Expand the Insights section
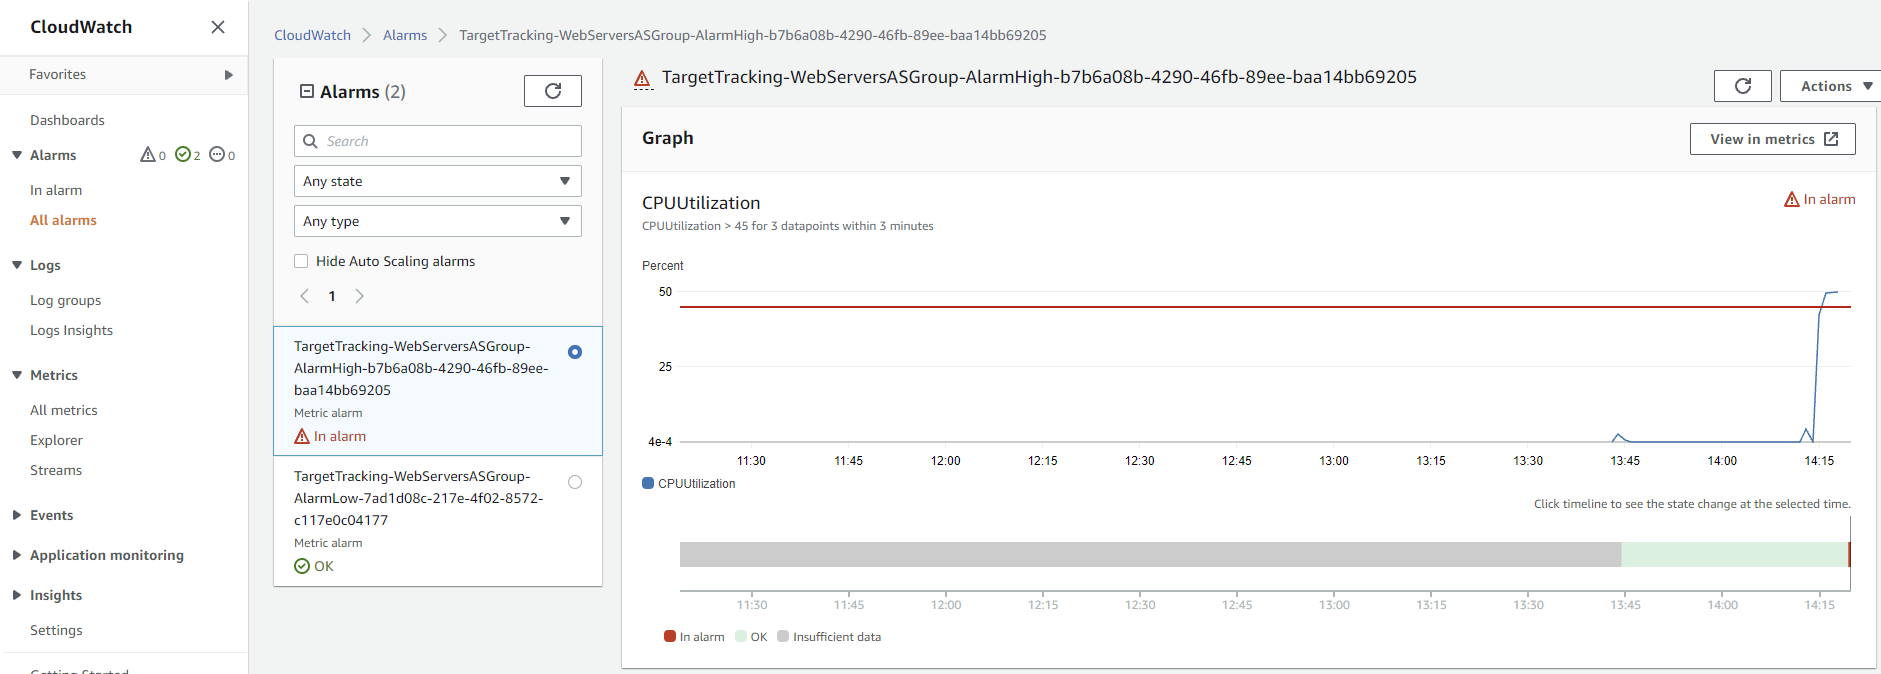The width and height of the screenshot is (1881, 674). coord(17,595)
